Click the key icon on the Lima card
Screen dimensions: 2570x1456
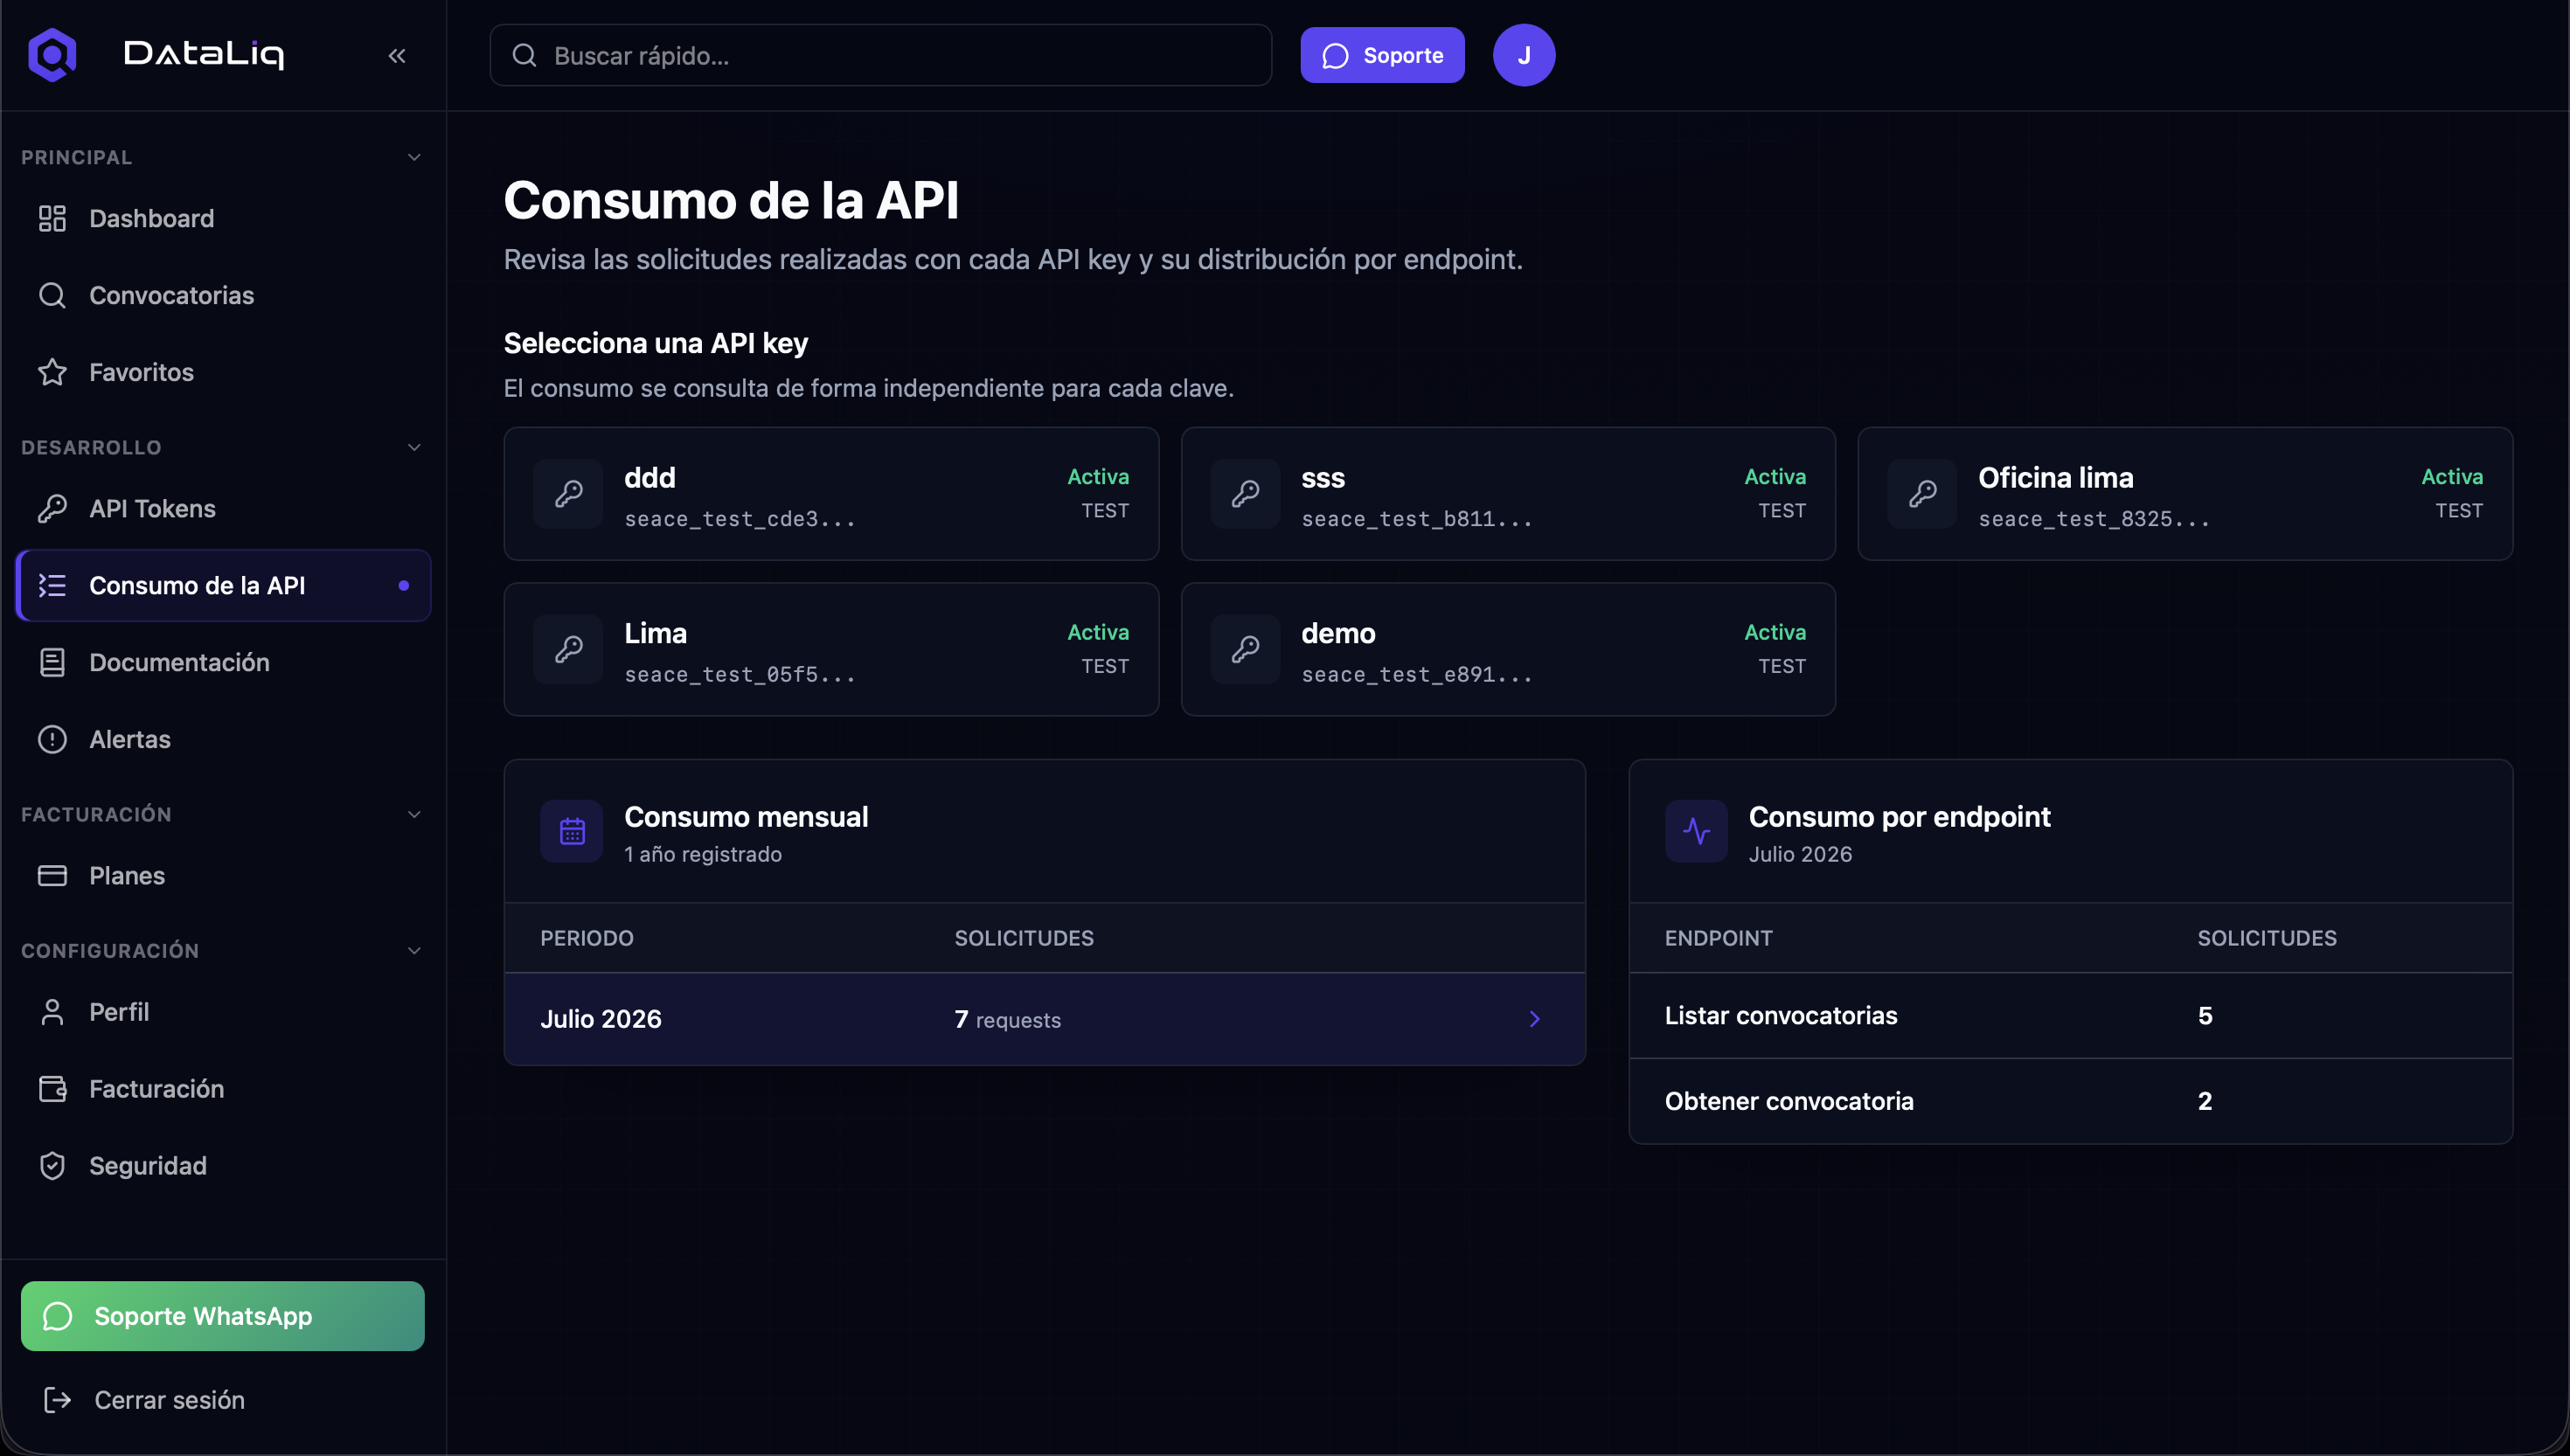pos(568,649)
